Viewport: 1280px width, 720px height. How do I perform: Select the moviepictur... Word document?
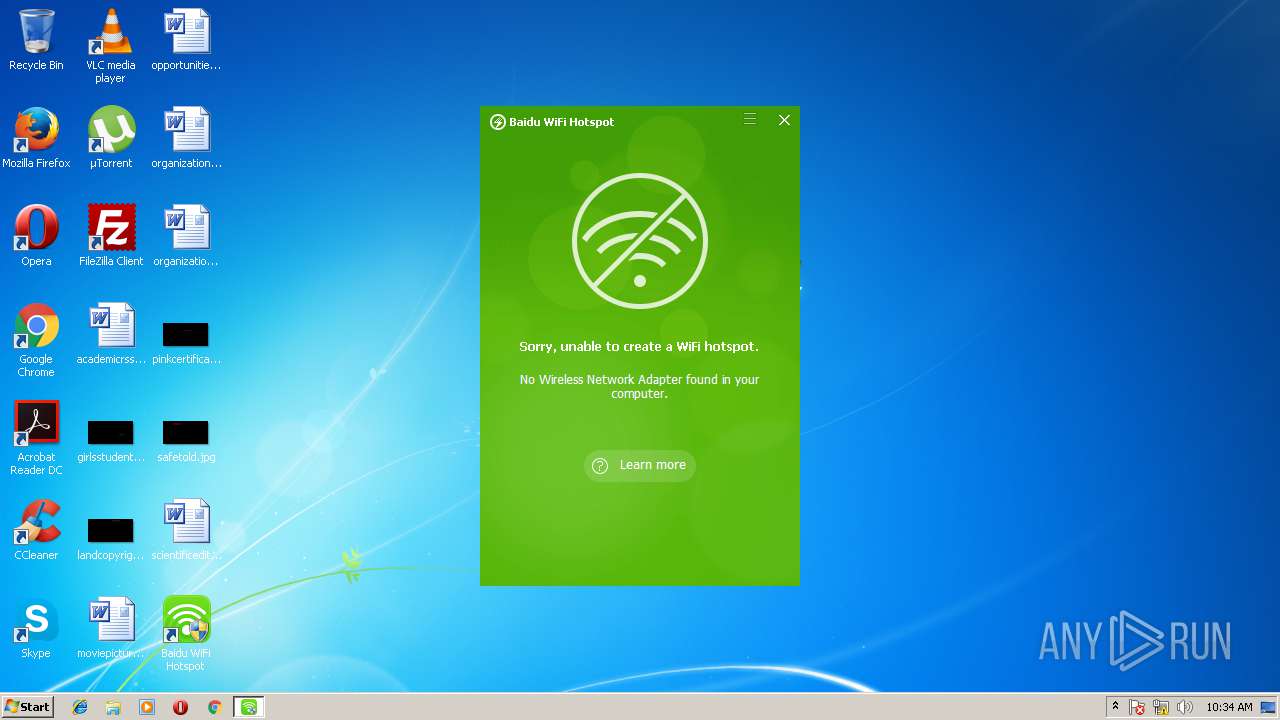(111, 628)
